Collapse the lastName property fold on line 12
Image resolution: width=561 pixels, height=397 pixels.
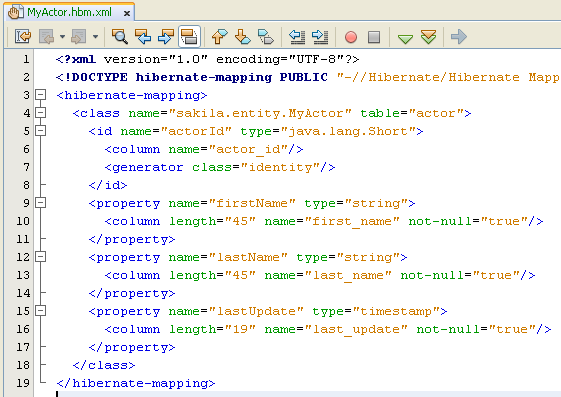(41, 257)
